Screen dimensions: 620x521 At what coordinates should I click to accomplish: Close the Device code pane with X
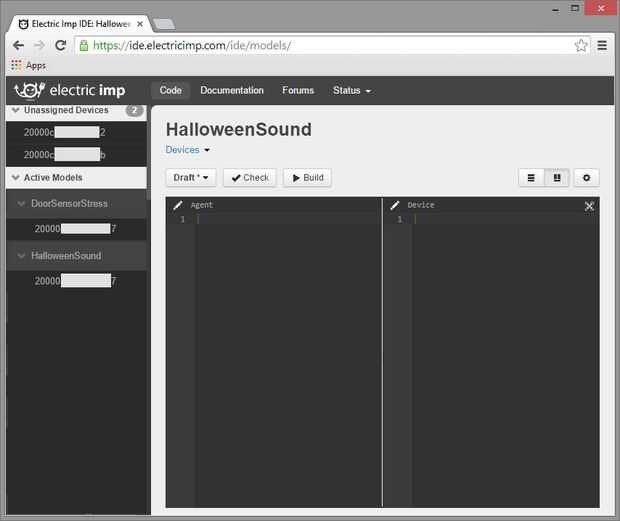pyautogui.click(x=589, y=206)
